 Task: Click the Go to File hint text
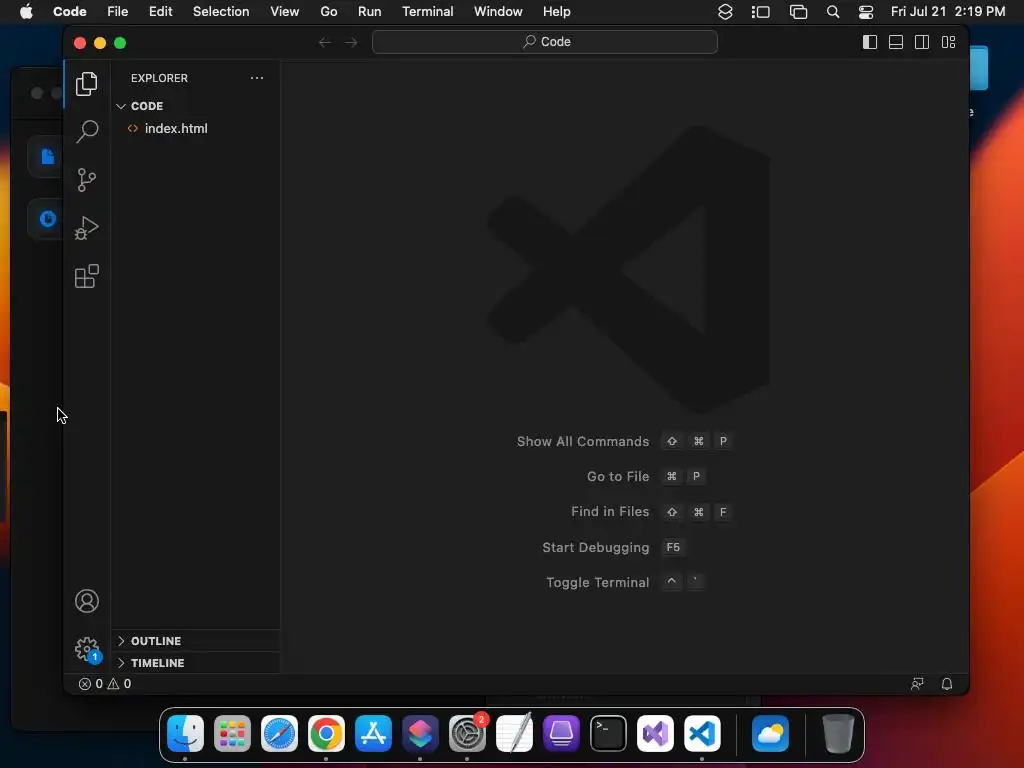tap(618, 477)
